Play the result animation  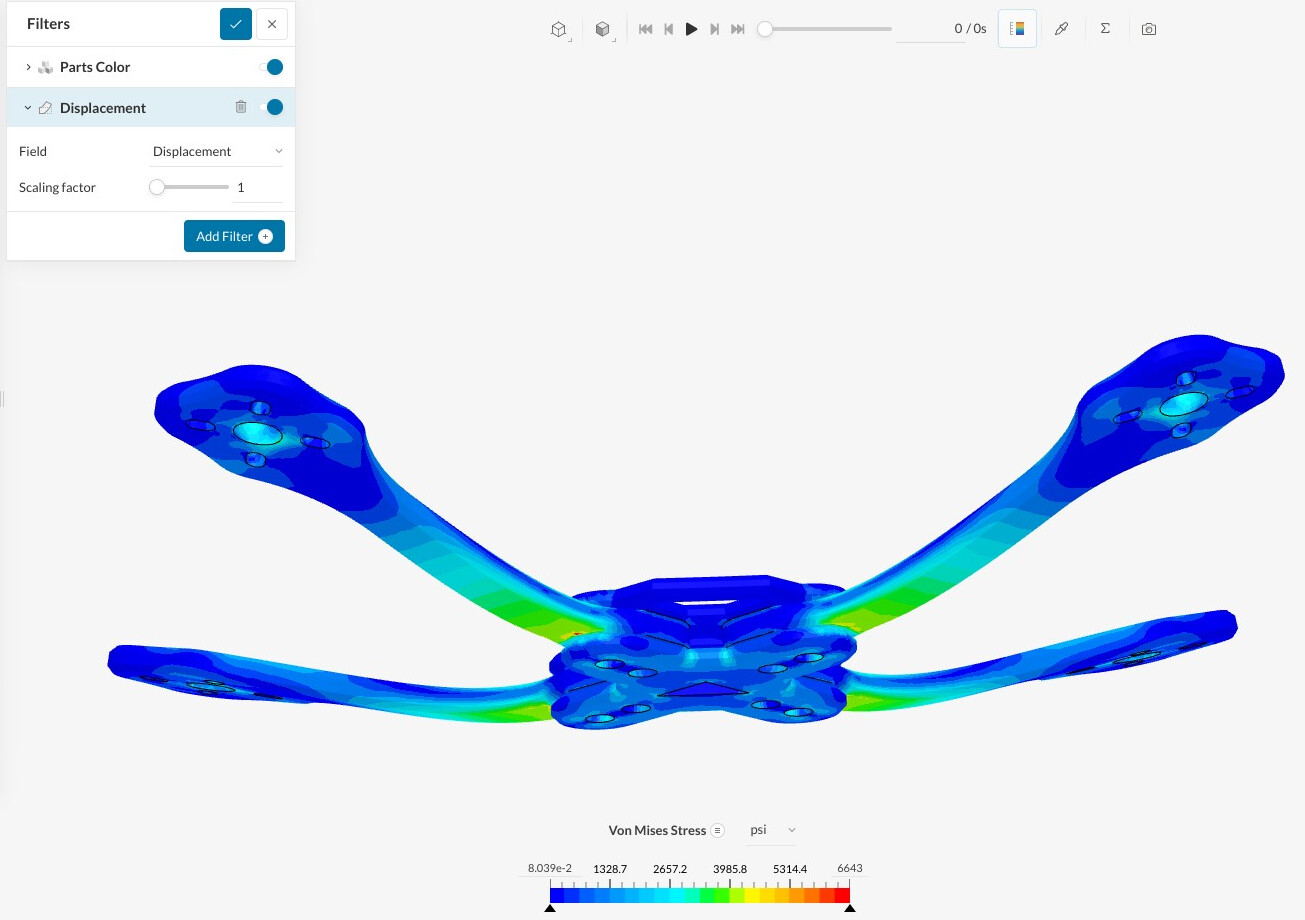[691, 29]
